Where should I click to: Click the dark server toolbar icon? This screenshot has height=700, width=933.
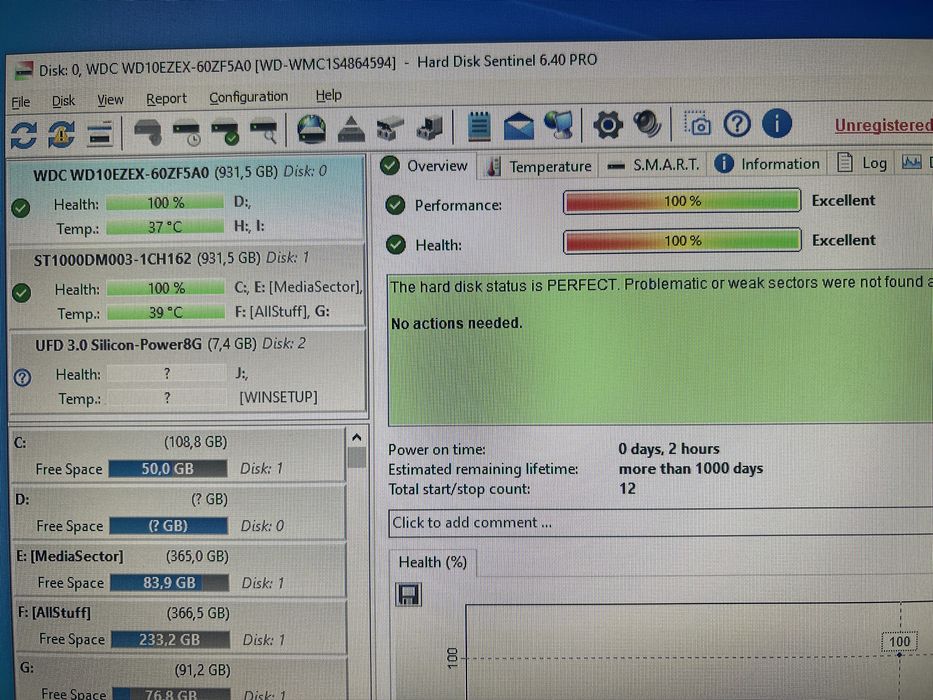pos(430,128)
